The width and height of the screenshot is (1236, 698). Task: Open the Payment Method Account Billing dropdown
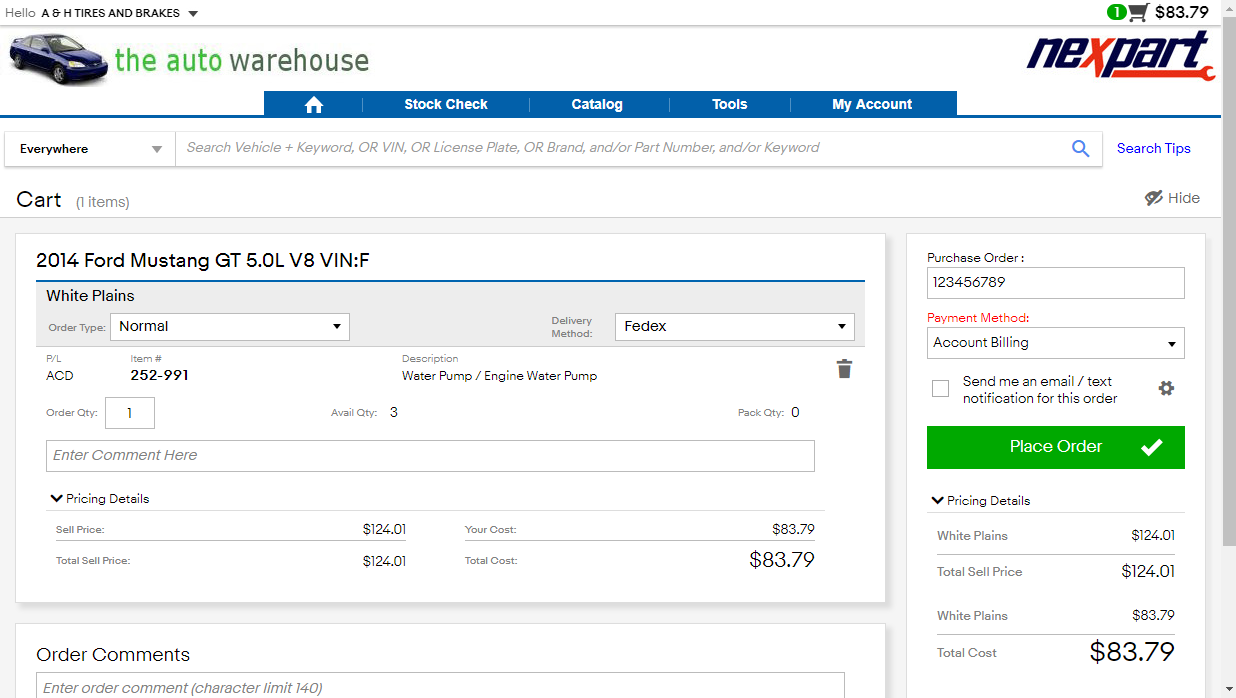coord(1055,343)
